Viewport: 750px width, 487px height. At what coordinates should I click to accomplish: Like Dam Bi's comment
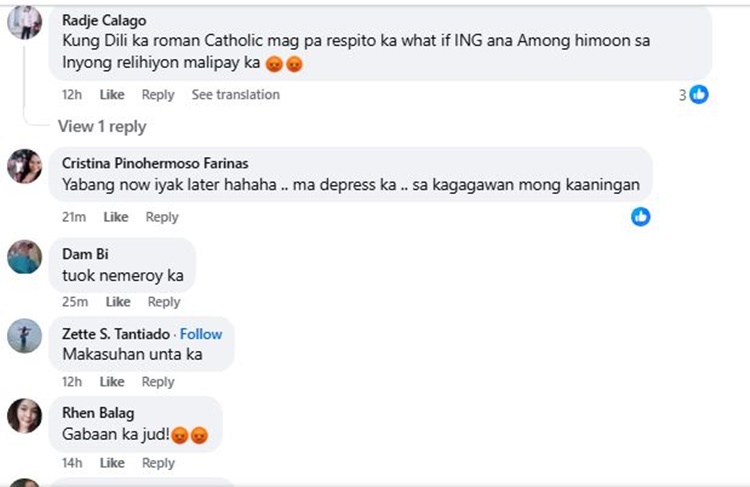[118, 302]
